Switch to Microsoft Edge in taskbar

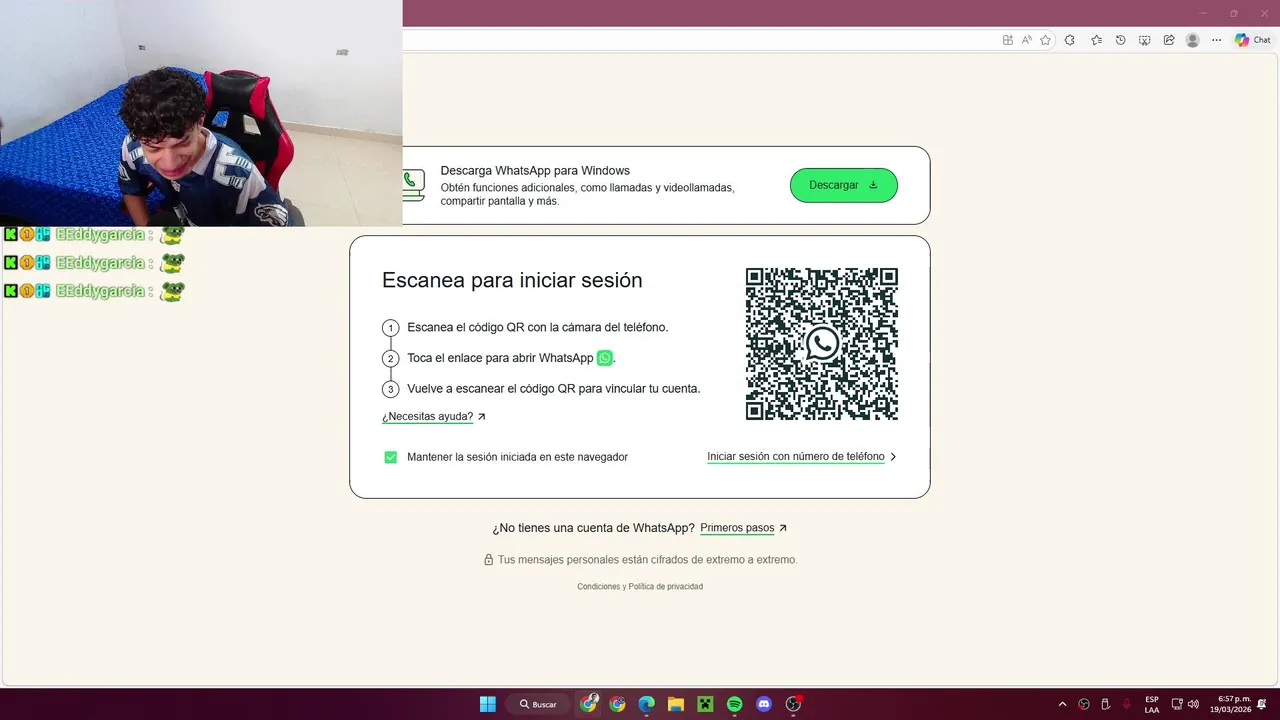pyautogui.click(x=646, y=704)
